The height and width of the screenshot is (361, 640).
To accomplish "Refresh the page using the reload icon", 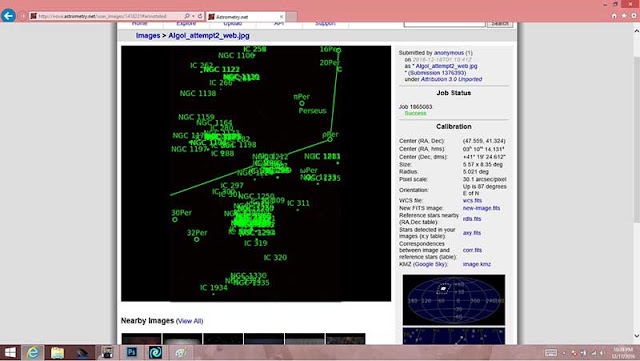I will click(x=200, y=16).
